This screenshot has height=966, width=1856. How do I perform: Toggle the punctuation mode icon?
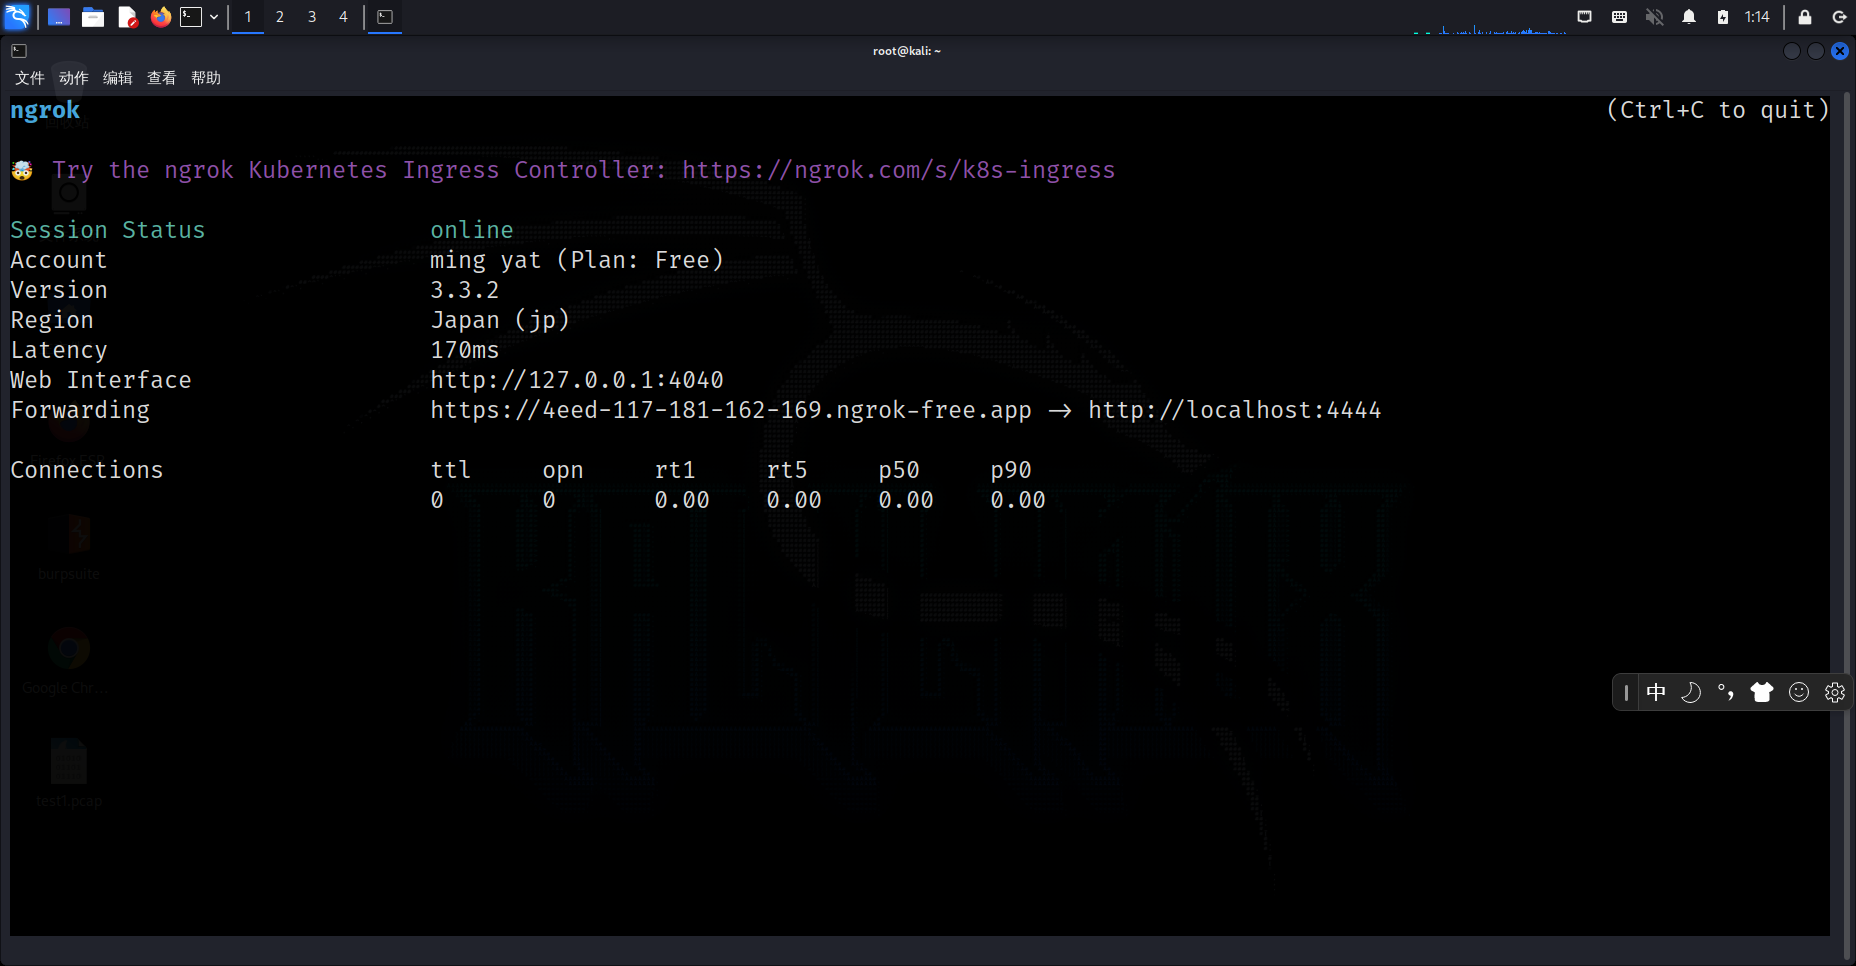[x=1726, y=692]
